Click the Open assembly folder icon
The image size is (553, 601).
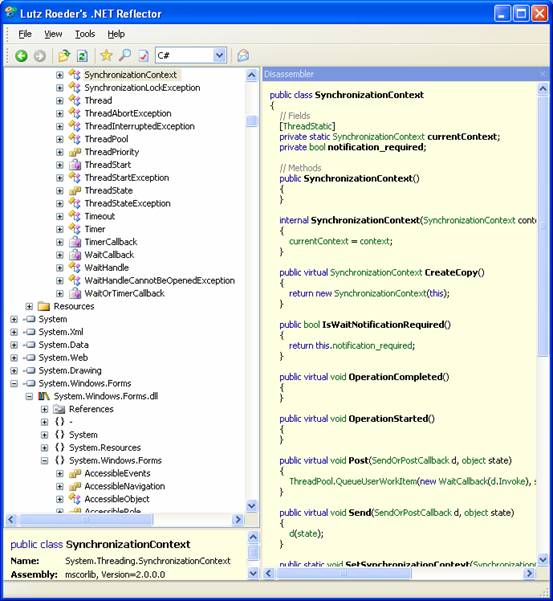(x=64, y=56)
